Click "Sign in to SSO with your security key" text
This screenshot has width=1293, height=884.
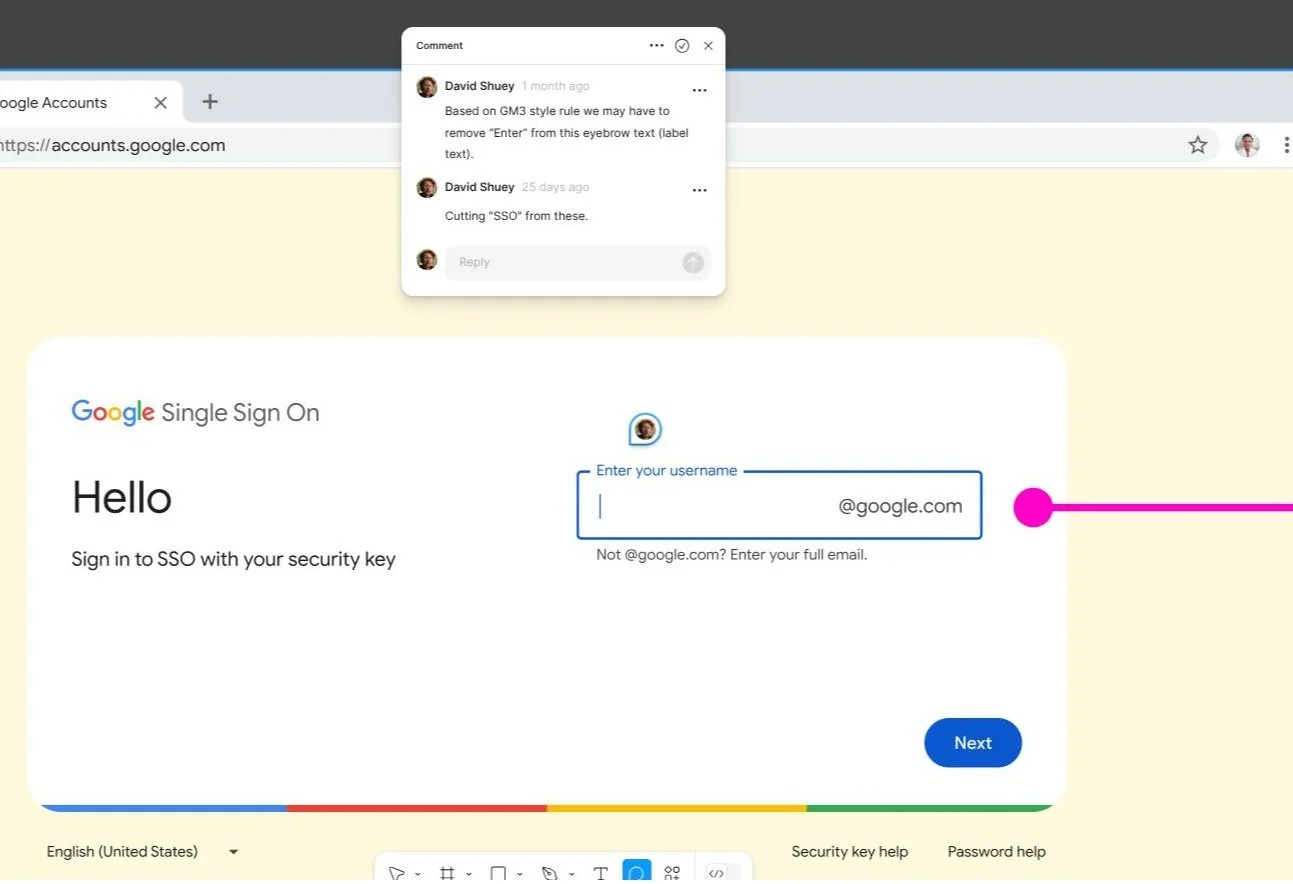(233, 559)
